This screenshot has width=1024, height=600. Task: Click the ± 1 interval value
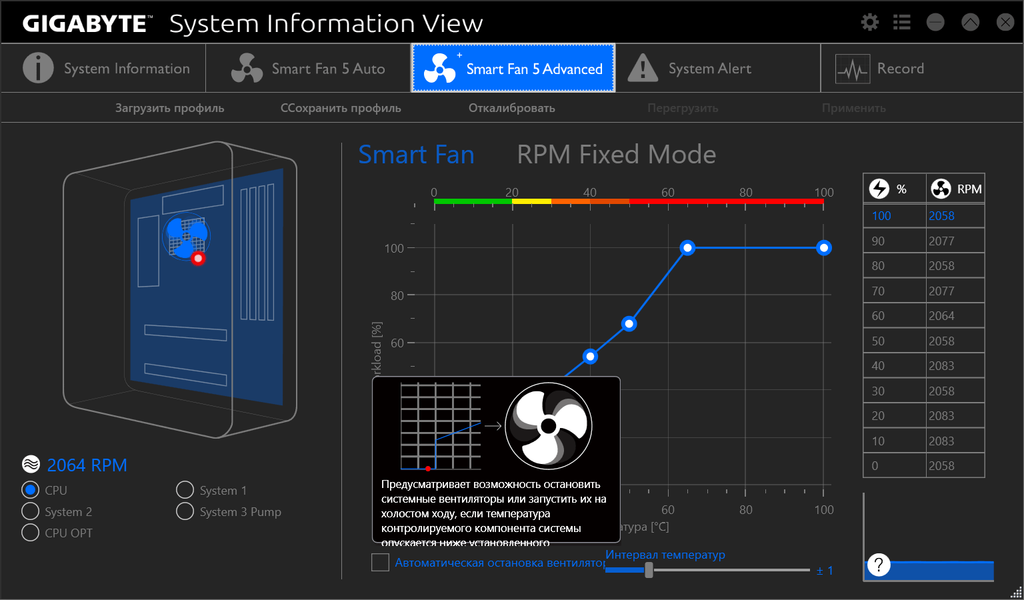825,571
